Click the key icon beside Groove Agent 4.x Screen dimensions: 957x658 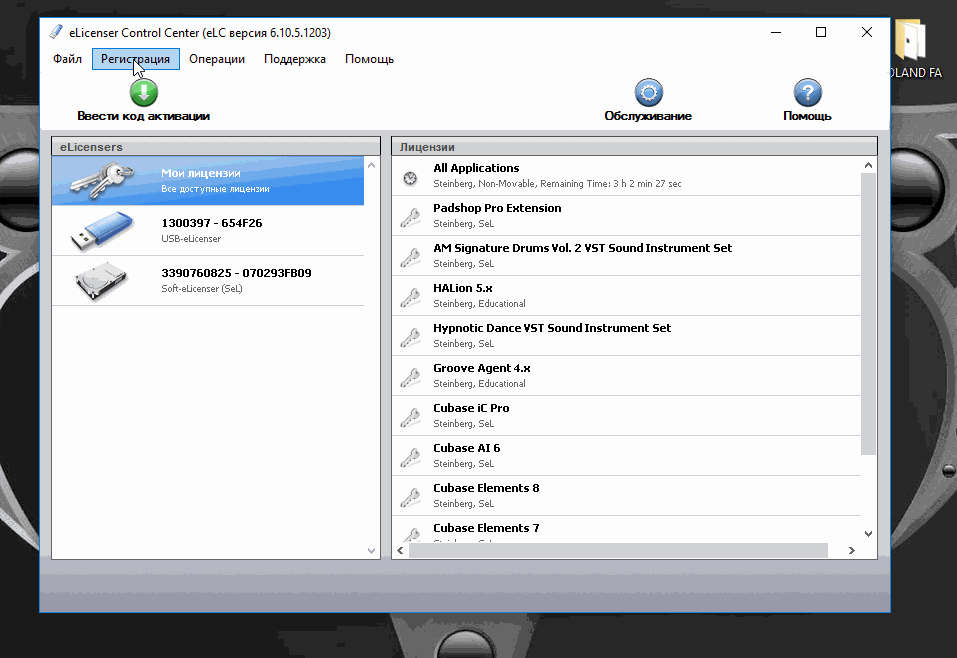411,377
